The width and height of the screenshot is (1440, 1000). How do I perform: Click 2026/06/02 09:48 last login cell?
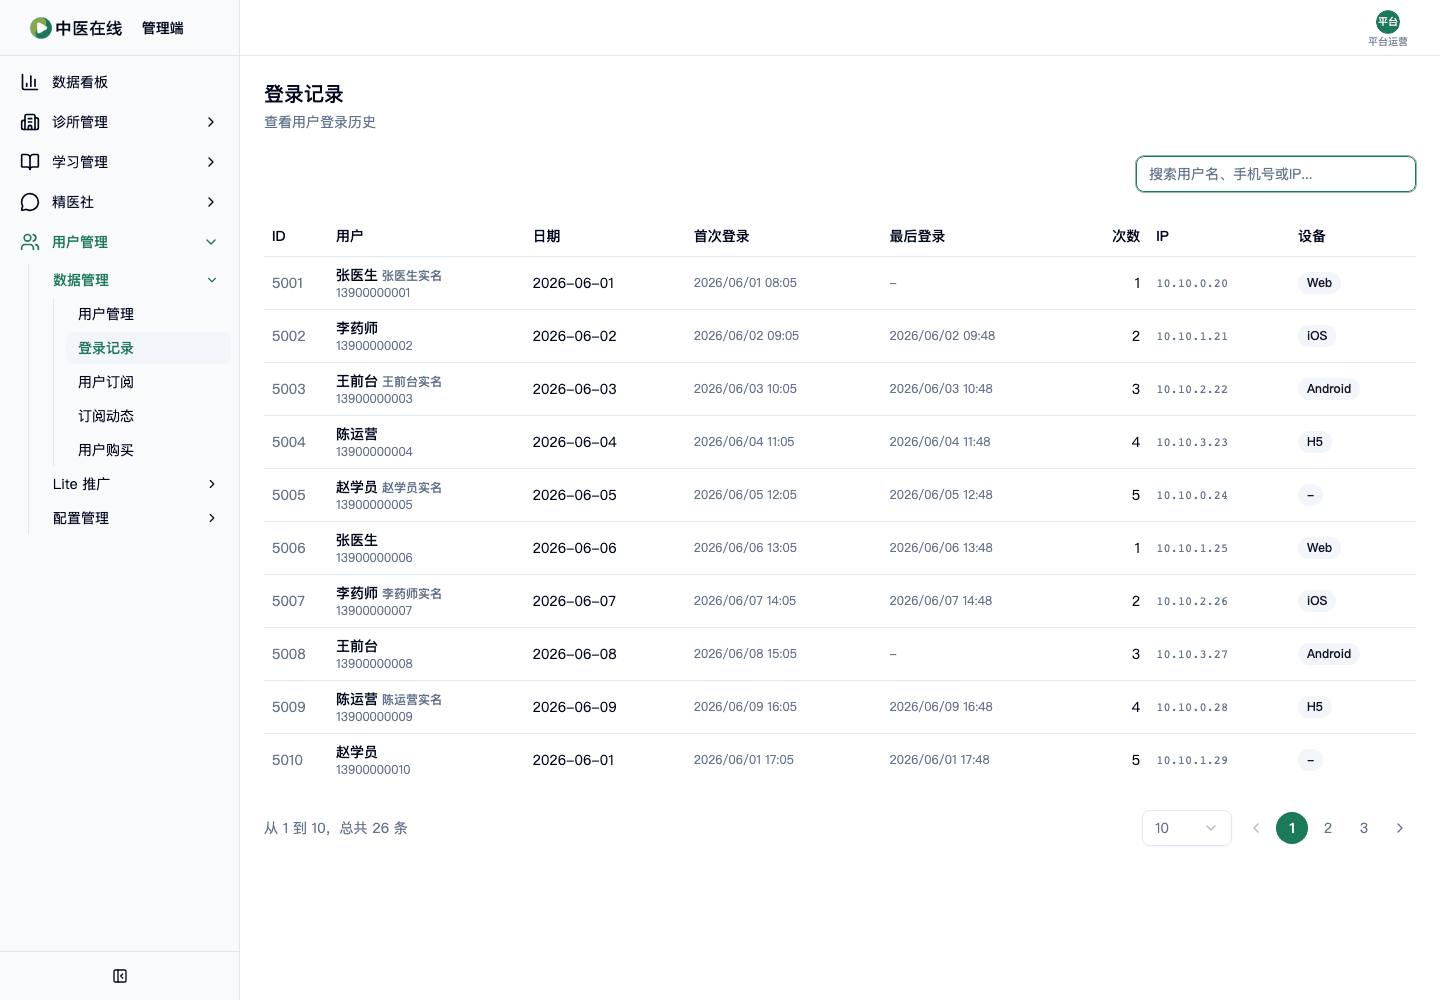(x=942, y=336)
